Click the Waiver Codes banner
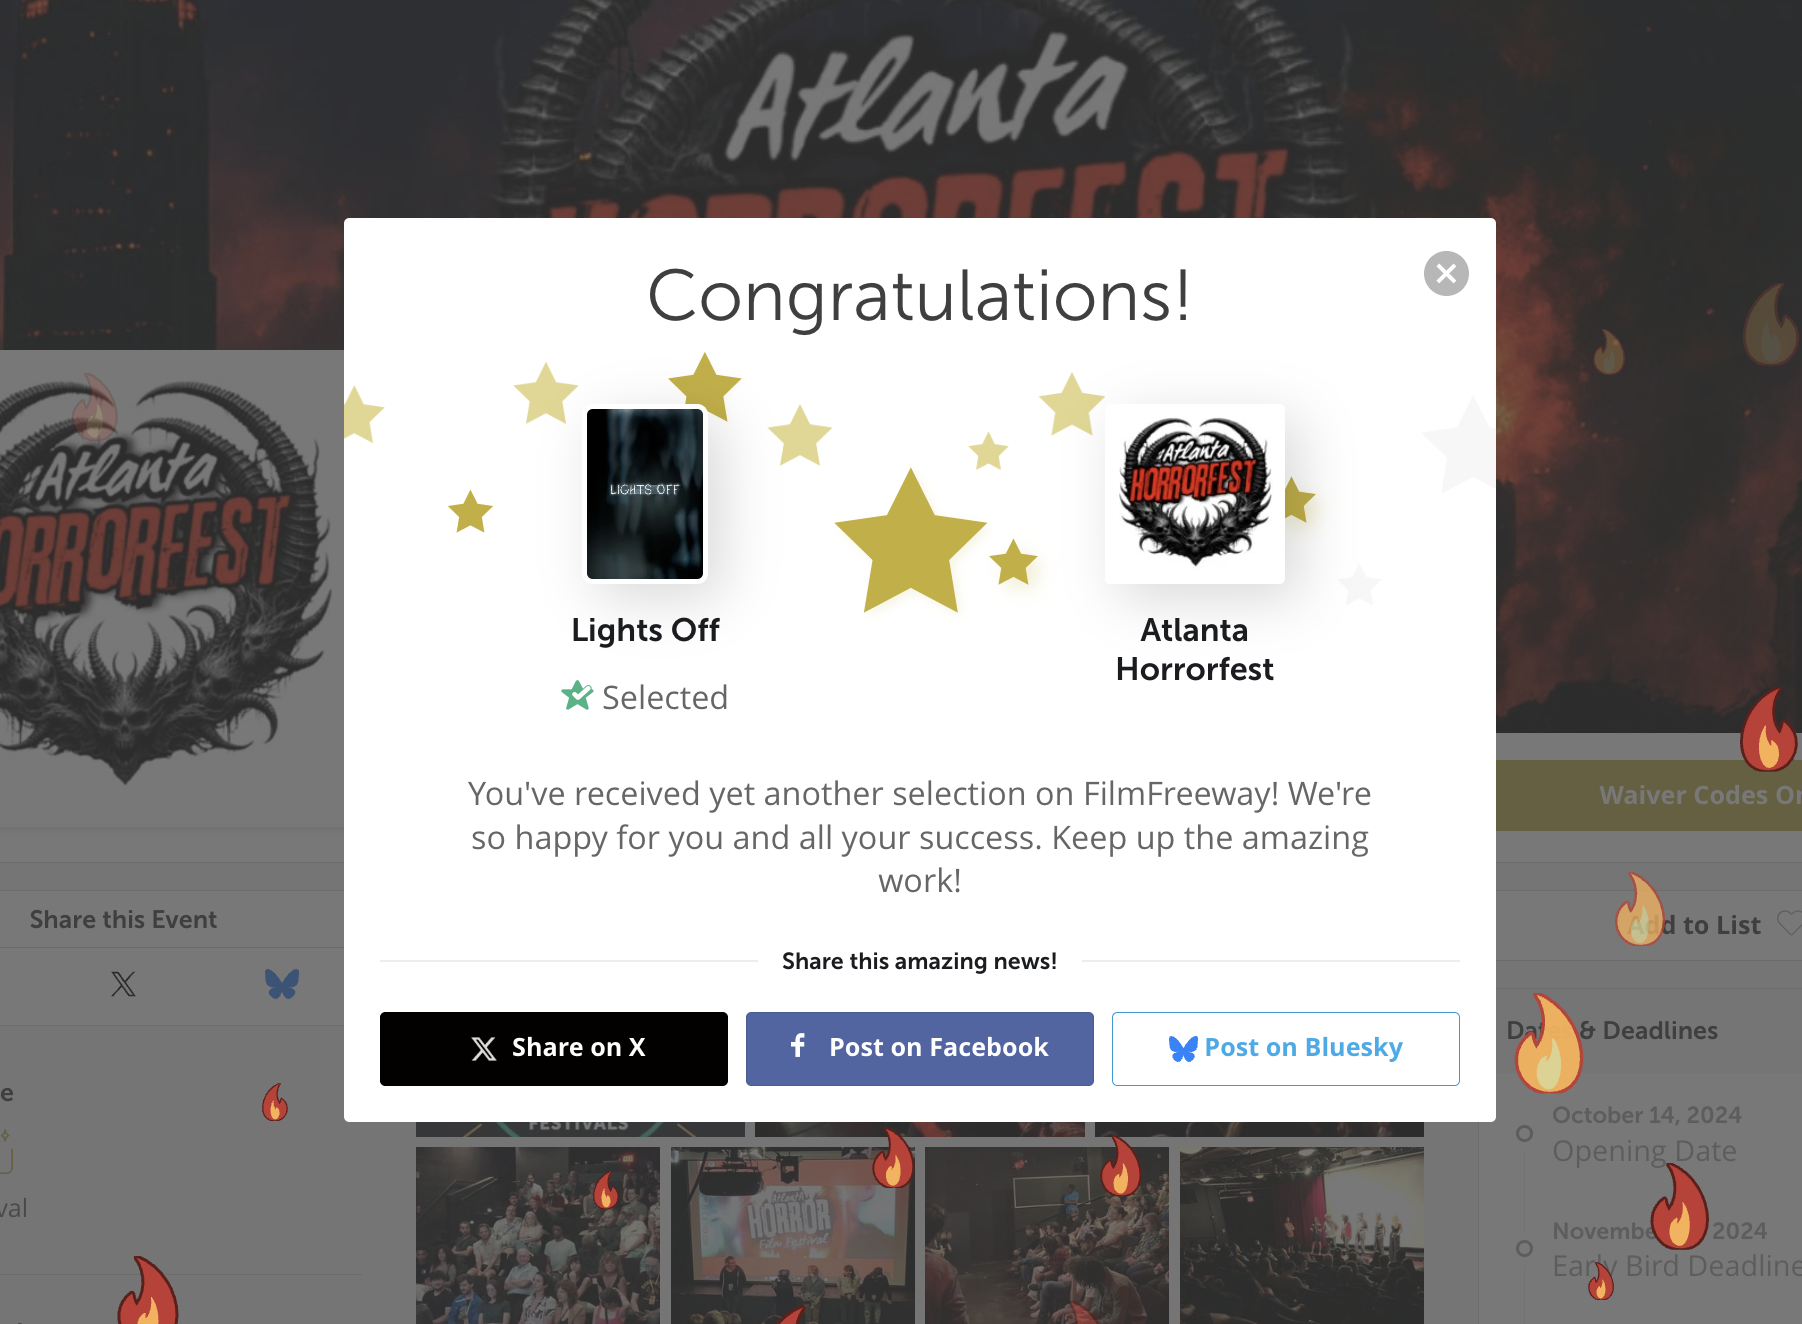This screenshot has height=1324, width=1802. 1649,795
